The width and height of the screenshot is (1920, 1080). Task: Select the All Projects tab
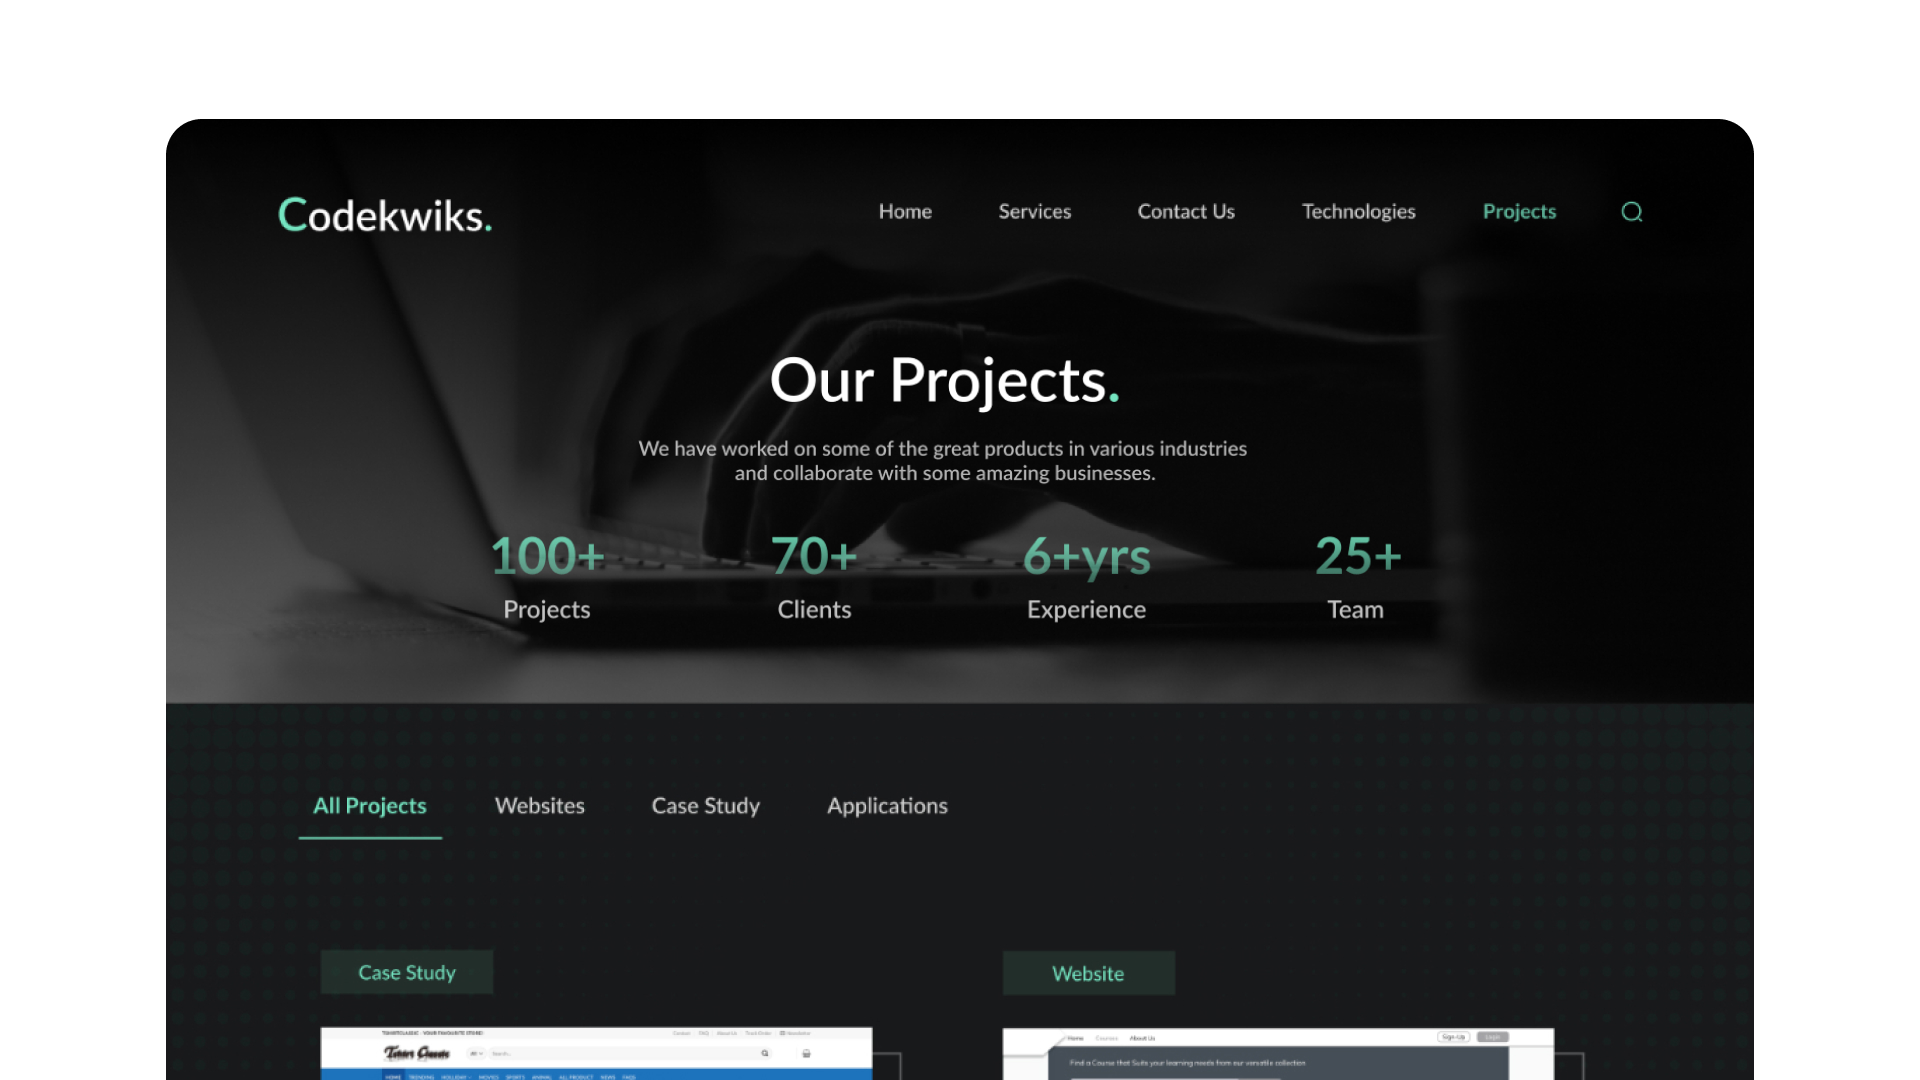click(370, 806)
